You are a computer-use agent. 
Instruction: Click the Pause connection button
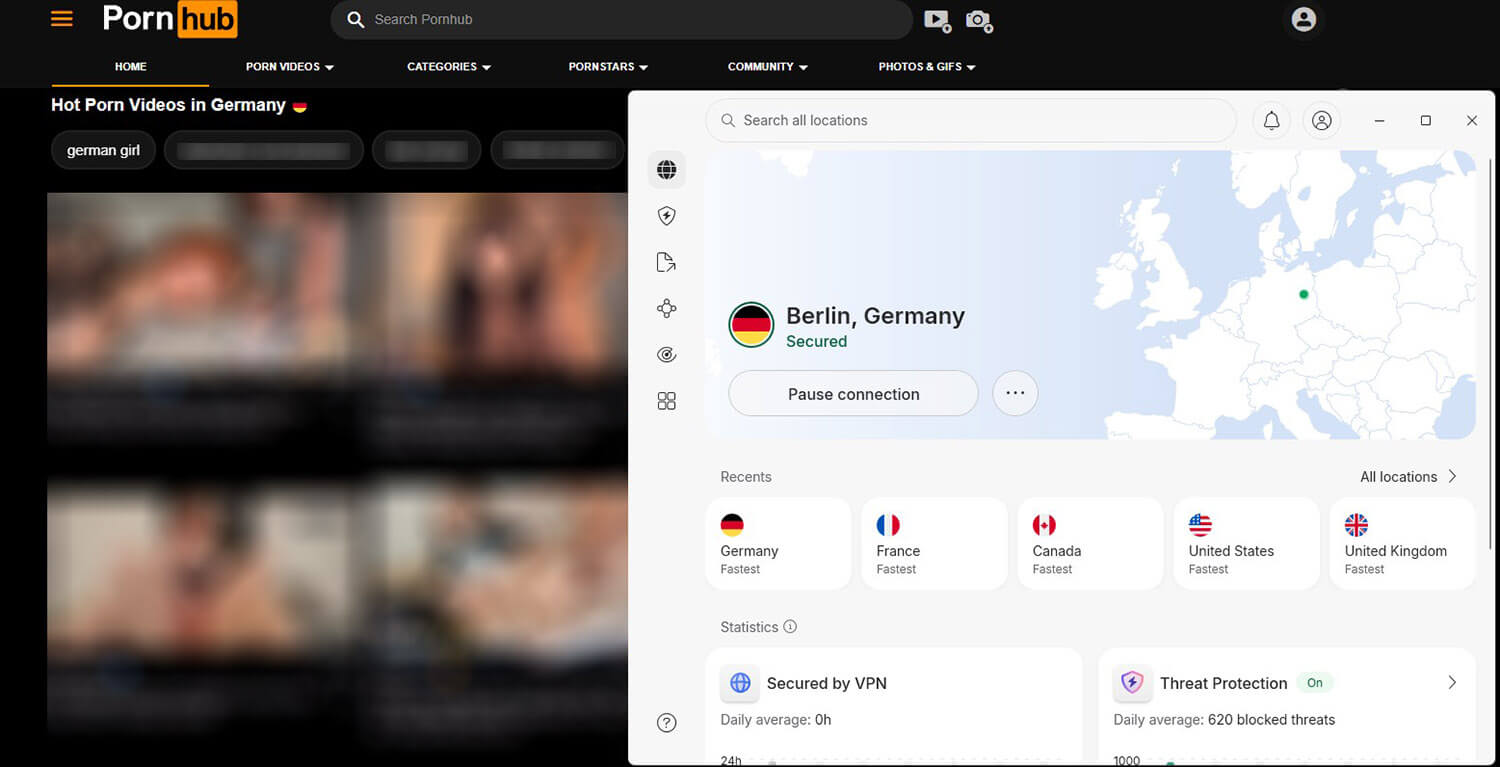[853, 393]
